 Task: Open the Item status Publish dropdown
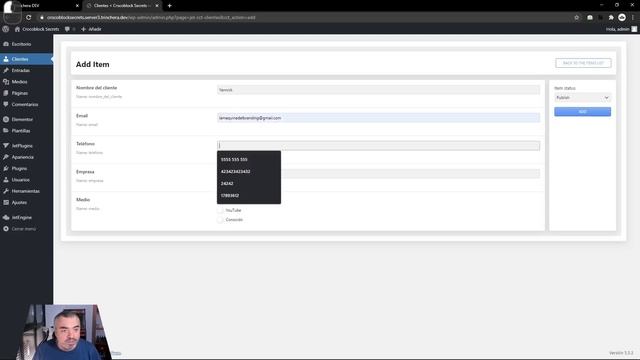click(x=582, y=98)
